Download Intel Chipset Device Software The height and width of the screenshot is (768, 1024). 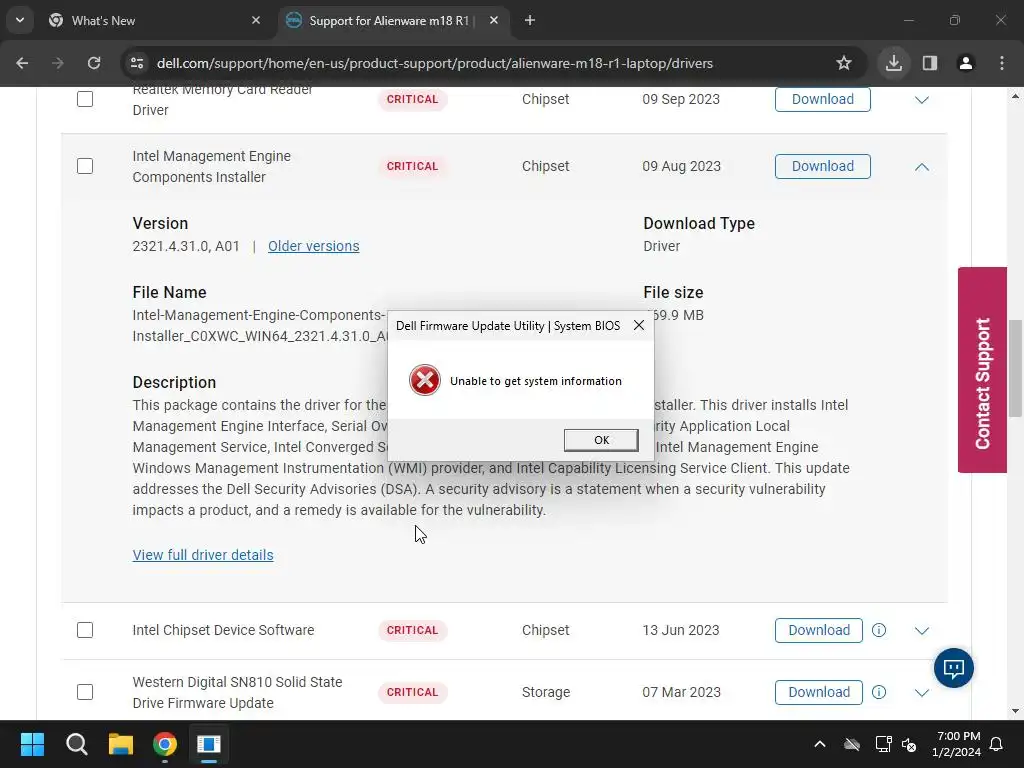click(818, 630)
